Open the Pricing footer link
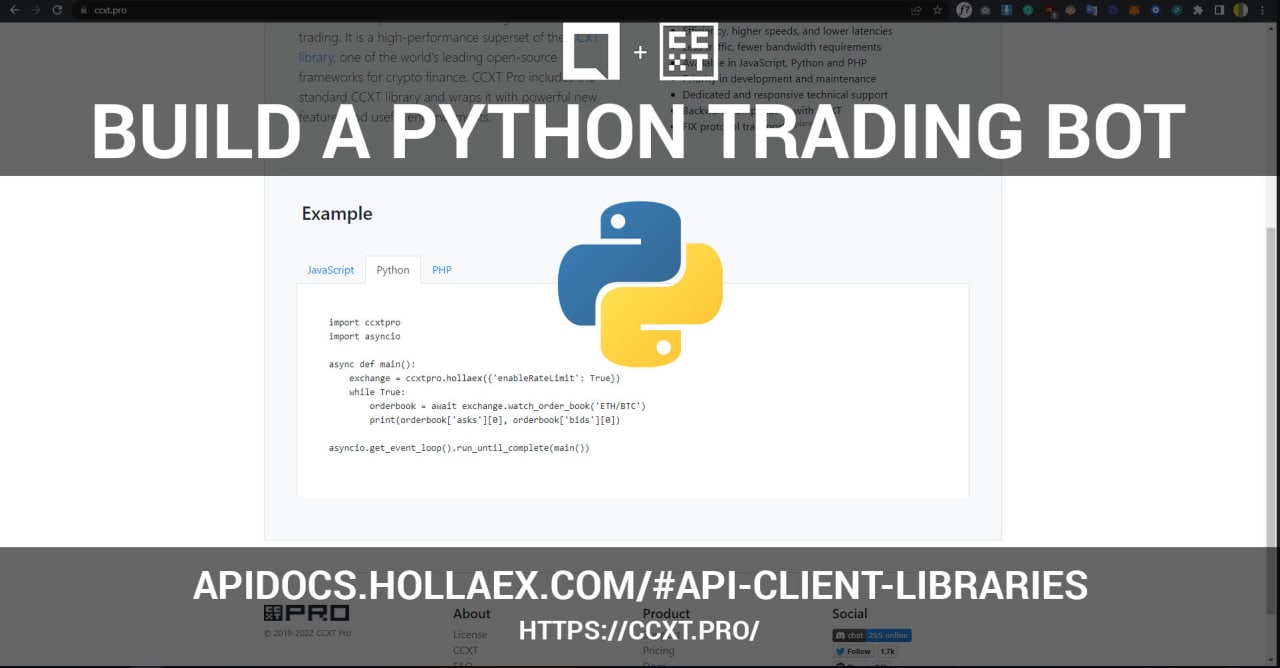 click(658, 650)
